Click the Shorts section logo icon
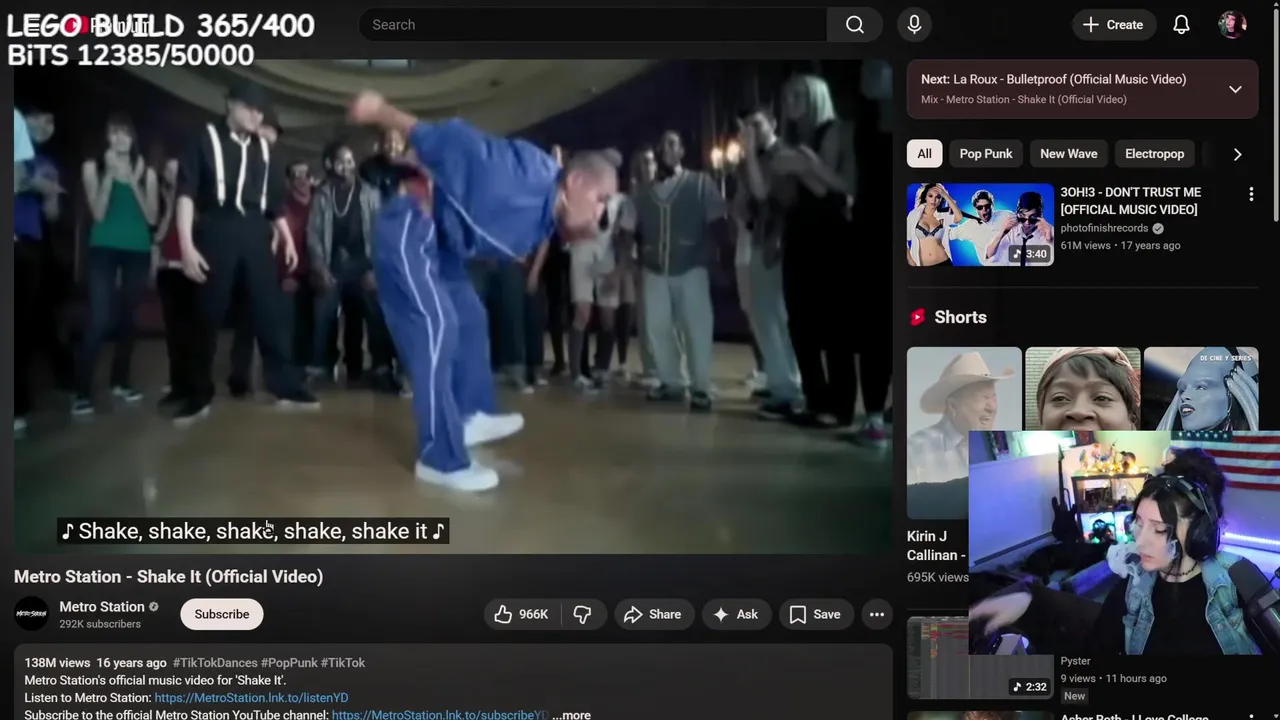1280x720 pixels. point(917,317)
